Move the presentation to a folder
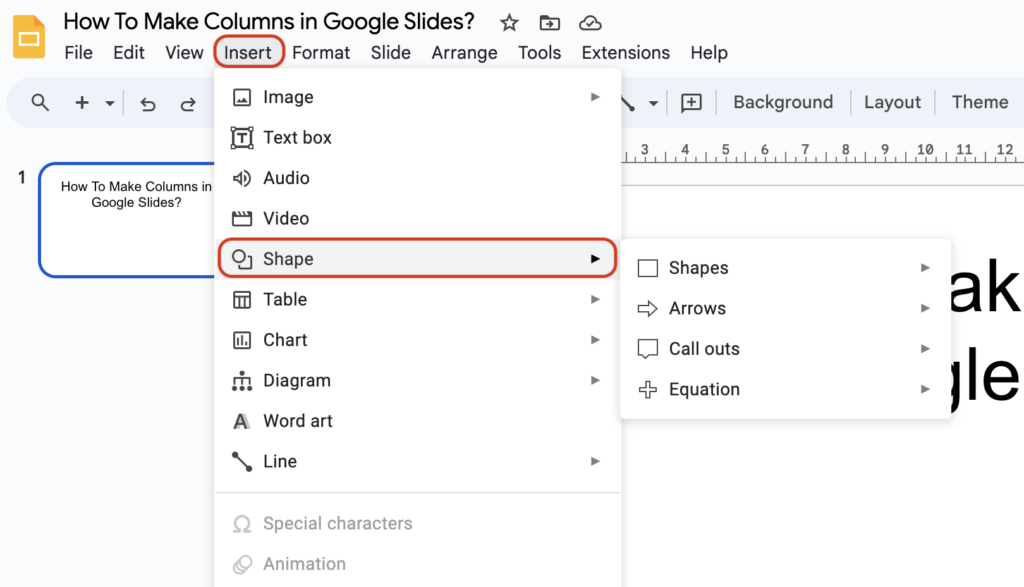The image size is (1024, 587). (x=549, y=22)
